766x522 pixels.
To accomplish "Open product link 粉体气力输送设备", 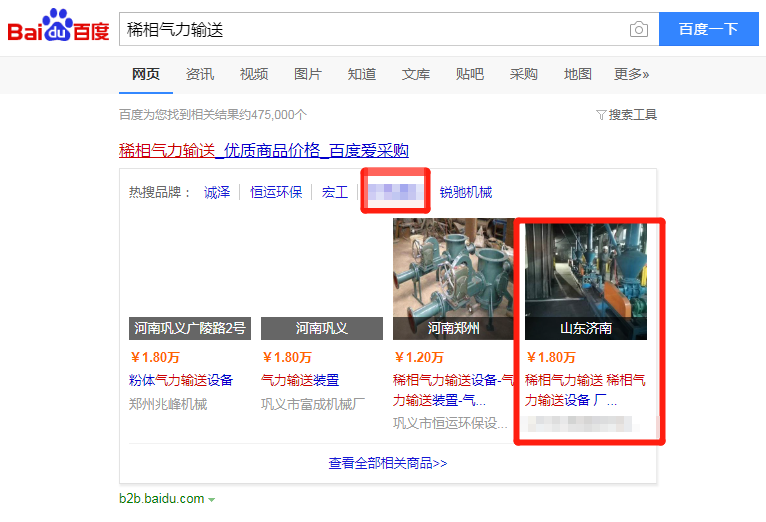I will pyautogui.click(x=181, y=380).
